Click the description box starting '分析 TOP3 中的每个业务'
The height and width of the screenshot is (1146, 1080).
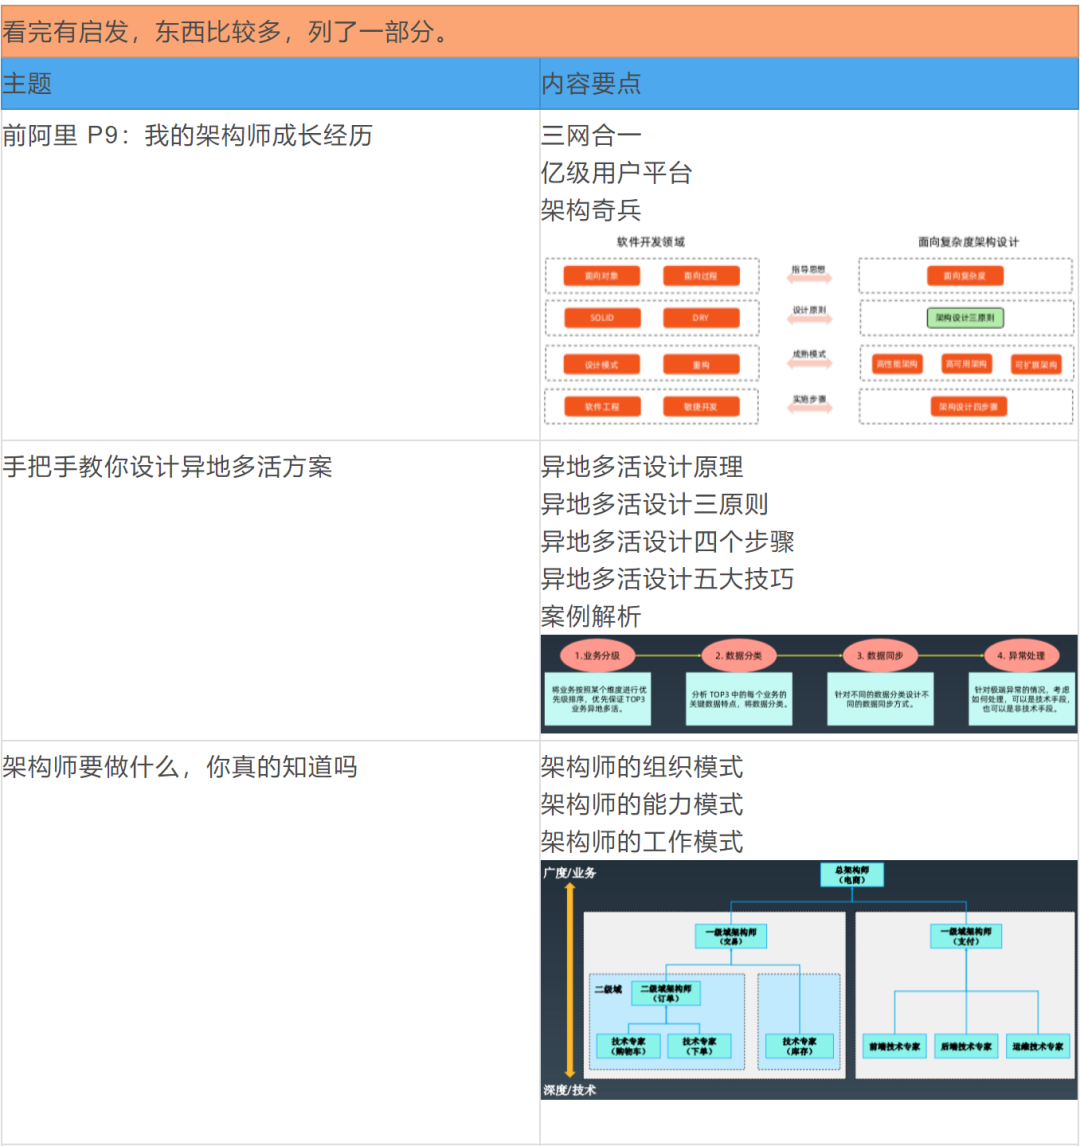739,699
